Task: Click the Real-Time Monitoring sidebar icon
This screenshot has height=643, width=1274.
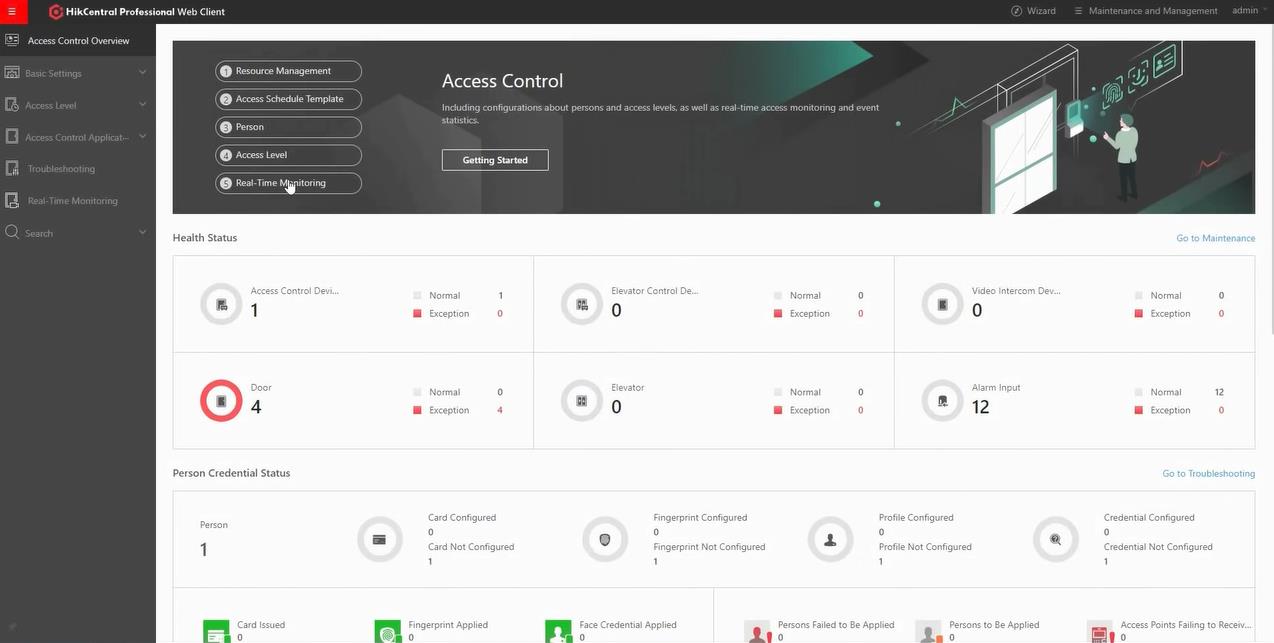Action: click(12, 200)
